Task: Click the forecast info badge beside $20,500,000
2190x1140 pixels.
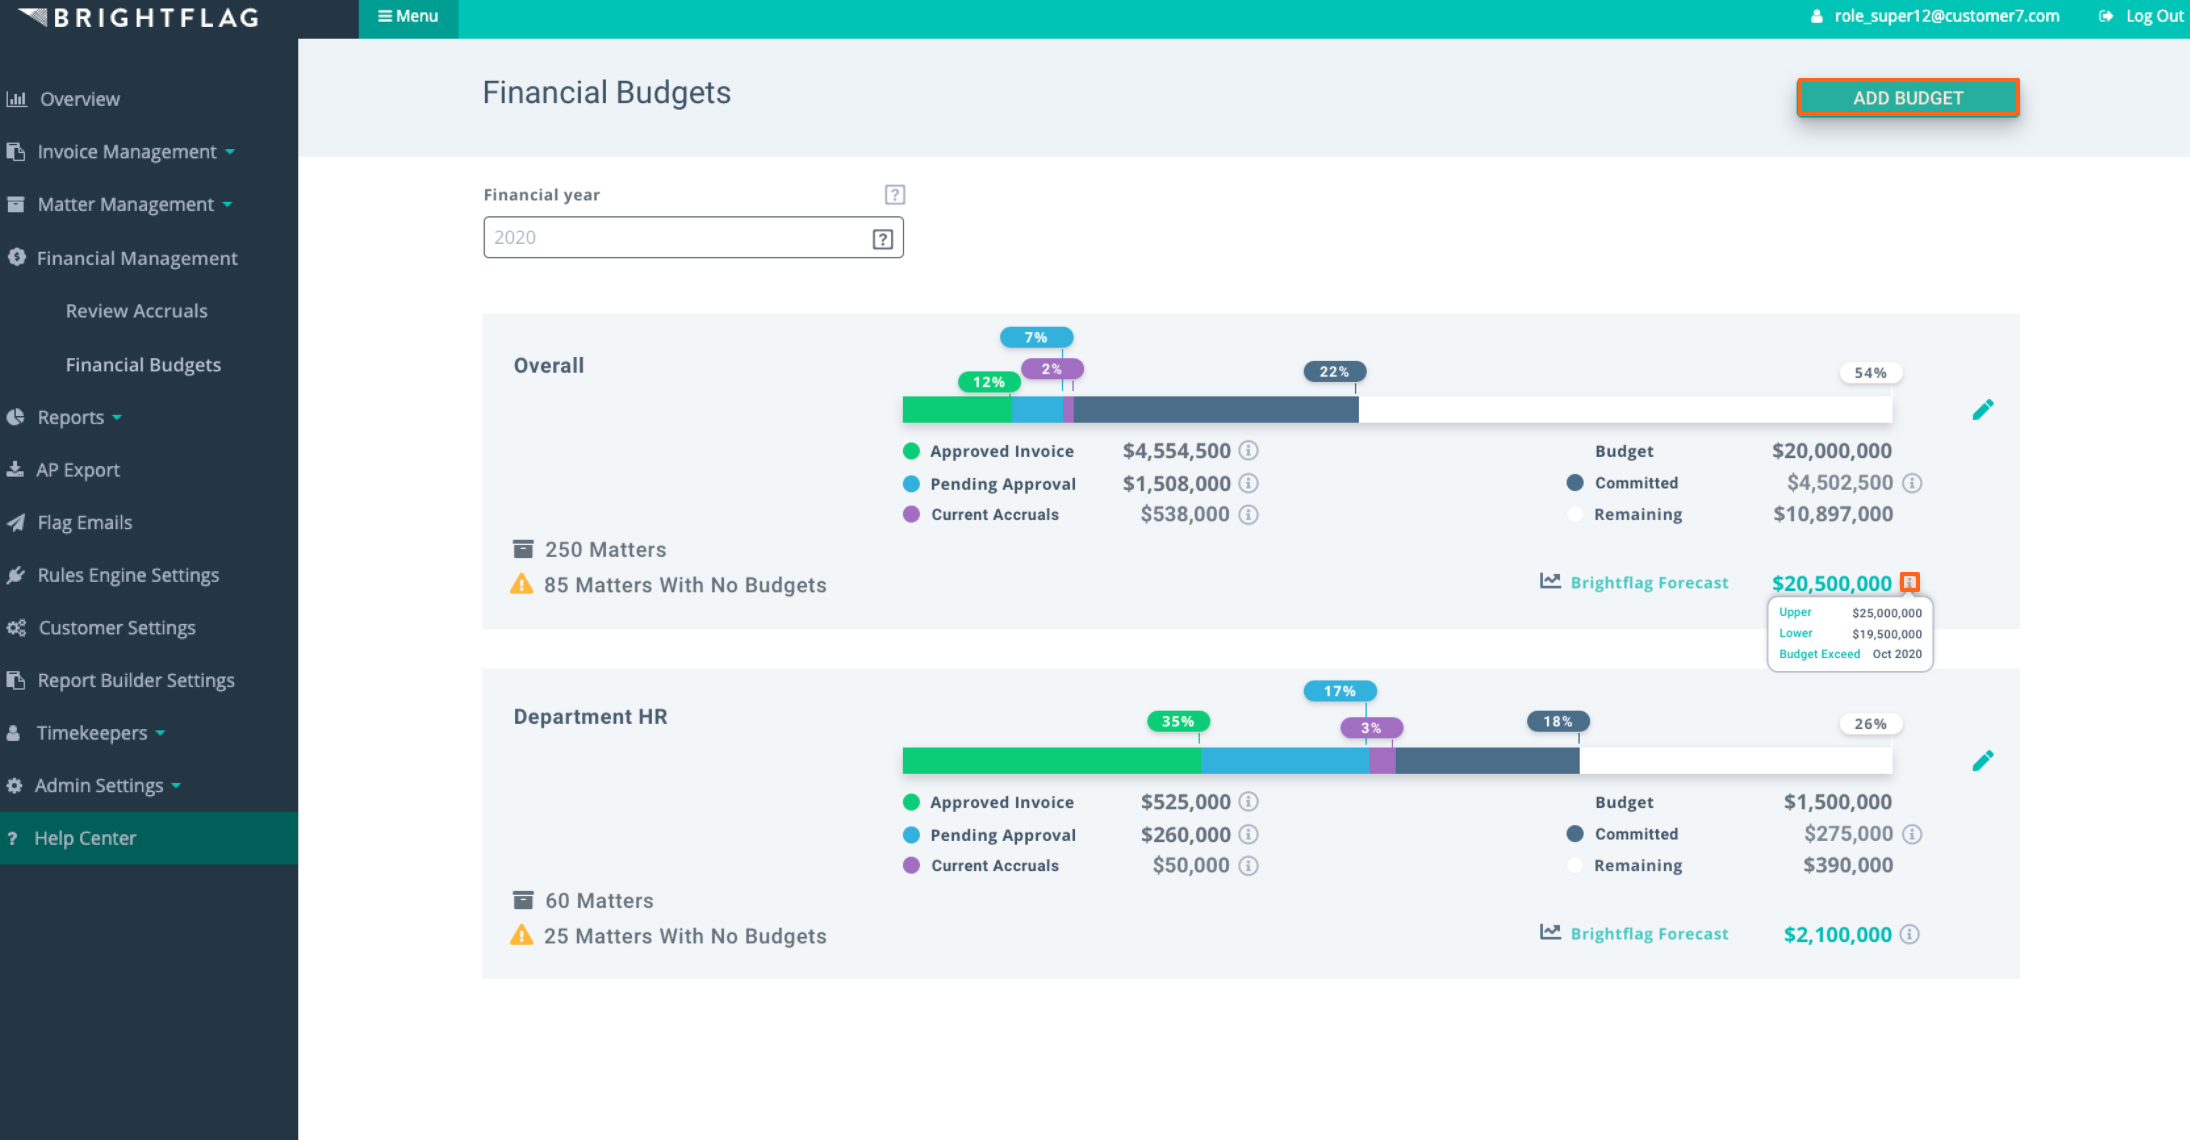Action: coord(1913,581)
